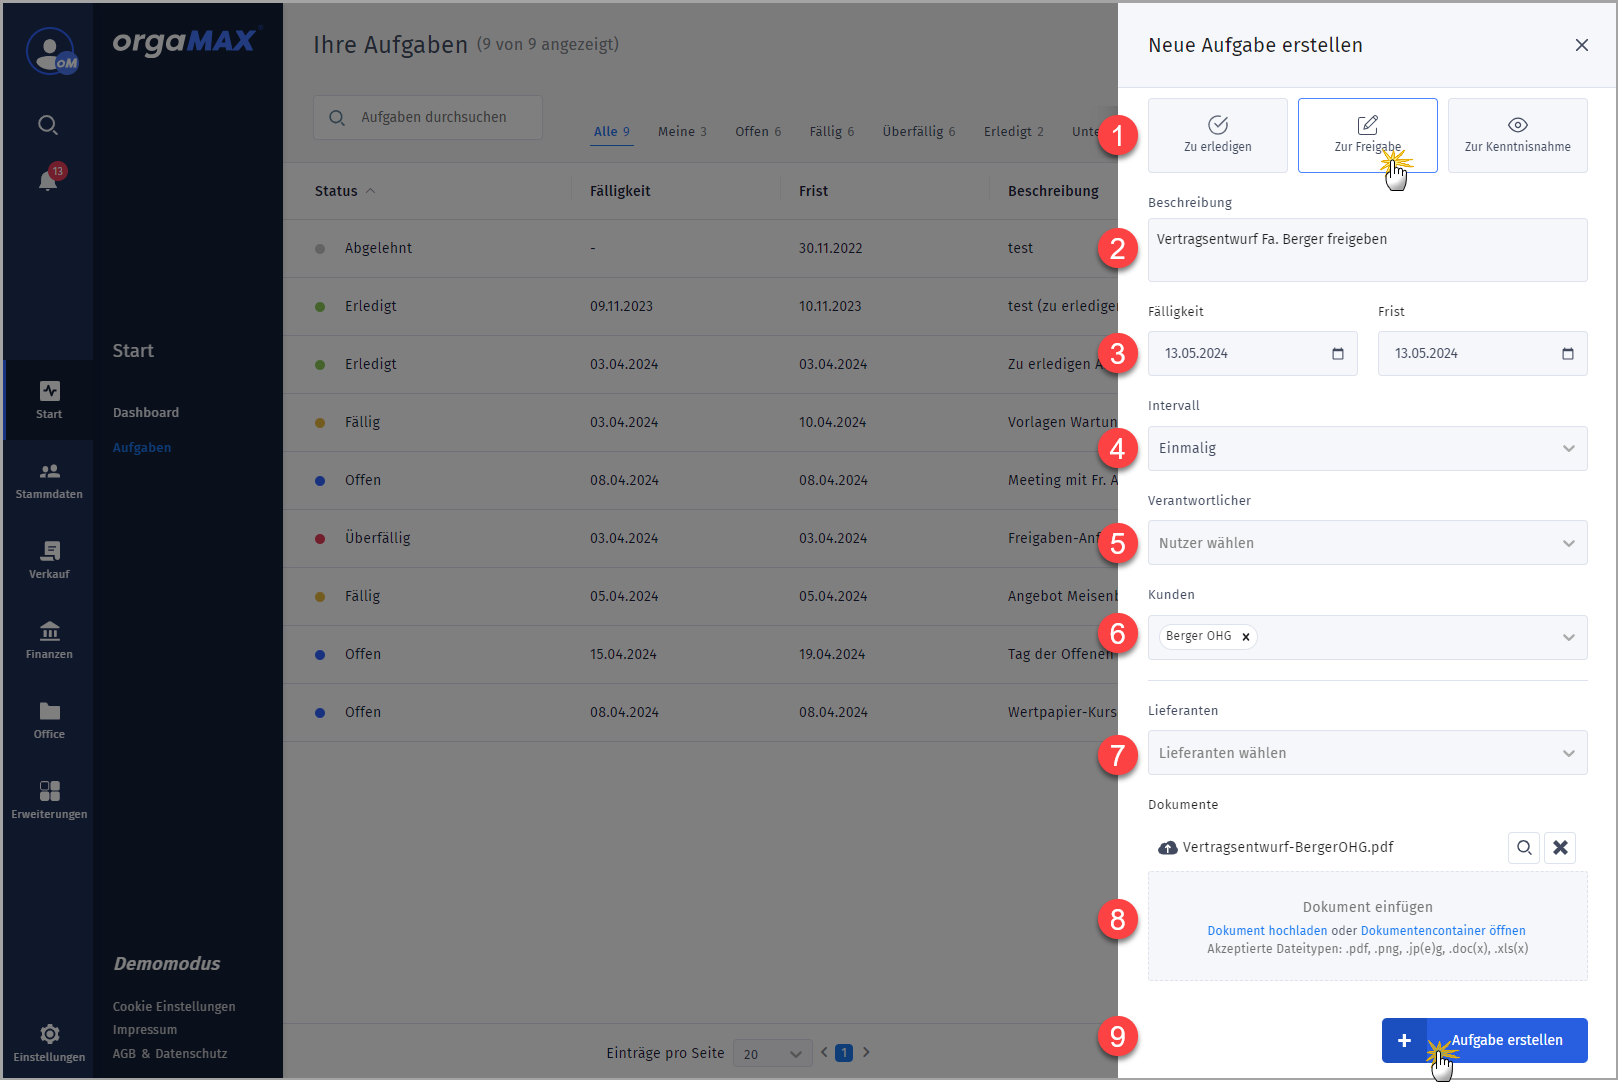This screenshot has width=1618, height=1084.
Task: Click the Dokument einfügen drop area
Action: click(1368, 926)
